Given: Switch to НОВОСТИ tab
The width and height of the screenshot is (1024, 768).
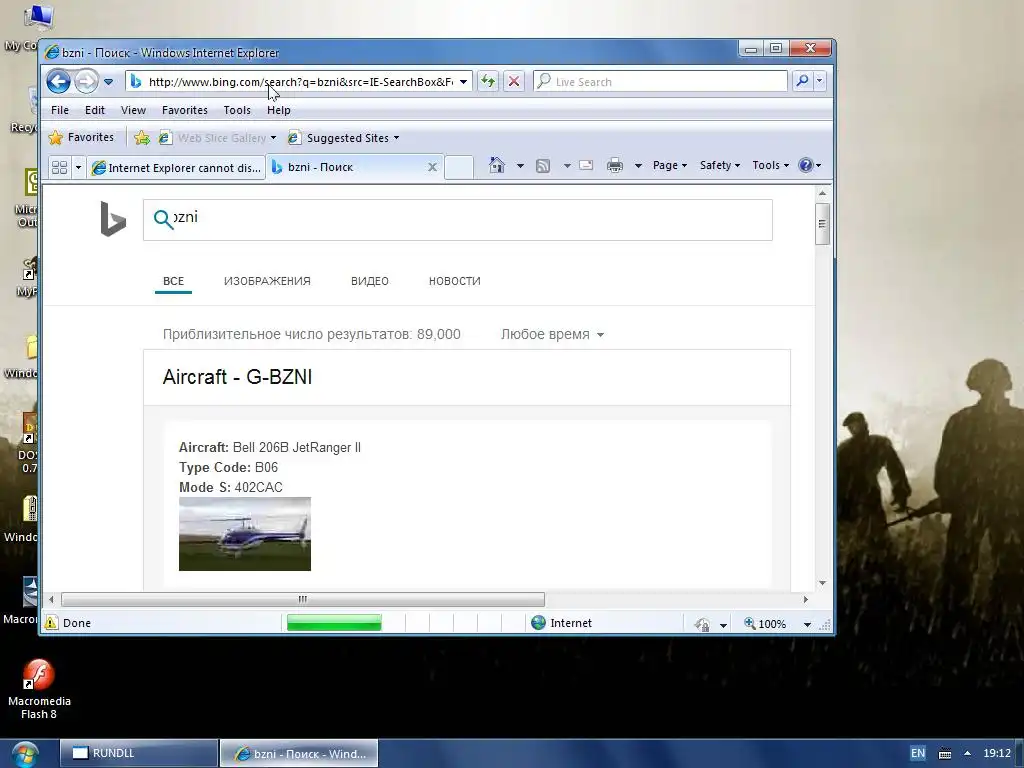Looking at the screenshot, I should 455,281.
